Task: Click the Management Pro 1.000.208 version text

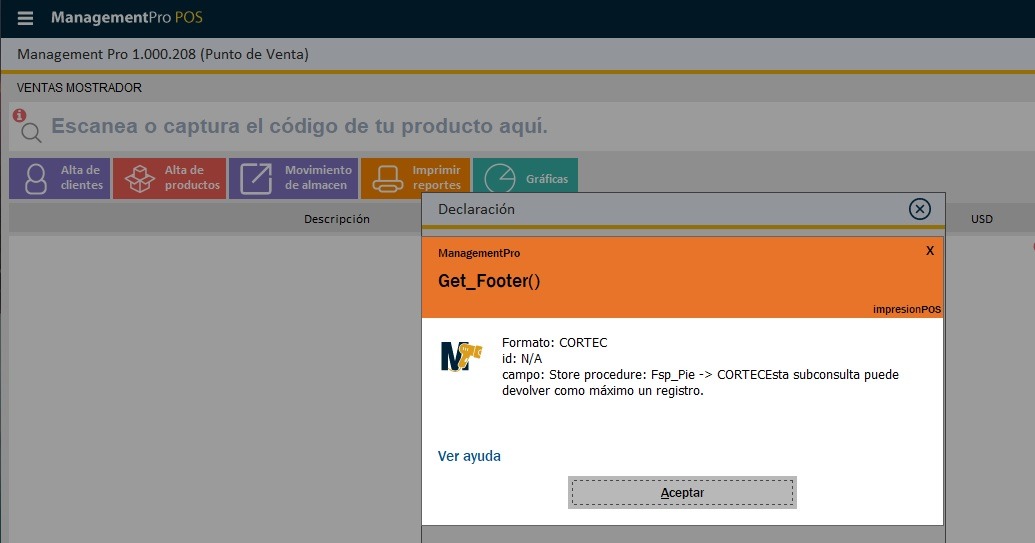Action: point(163,54)
